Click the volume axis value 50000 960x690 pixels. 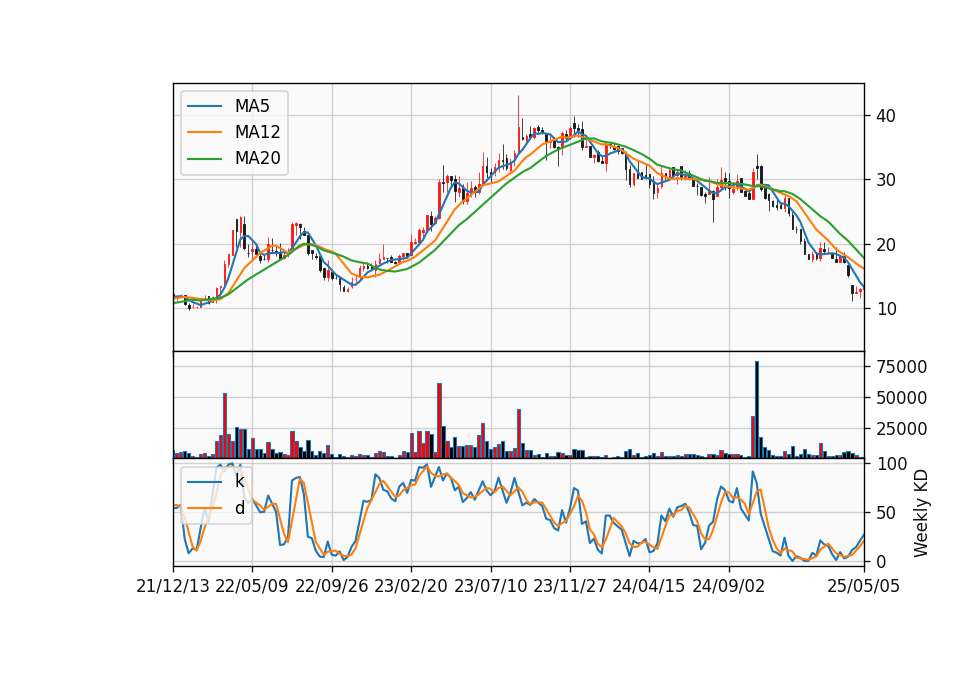[x=902, y=398]
